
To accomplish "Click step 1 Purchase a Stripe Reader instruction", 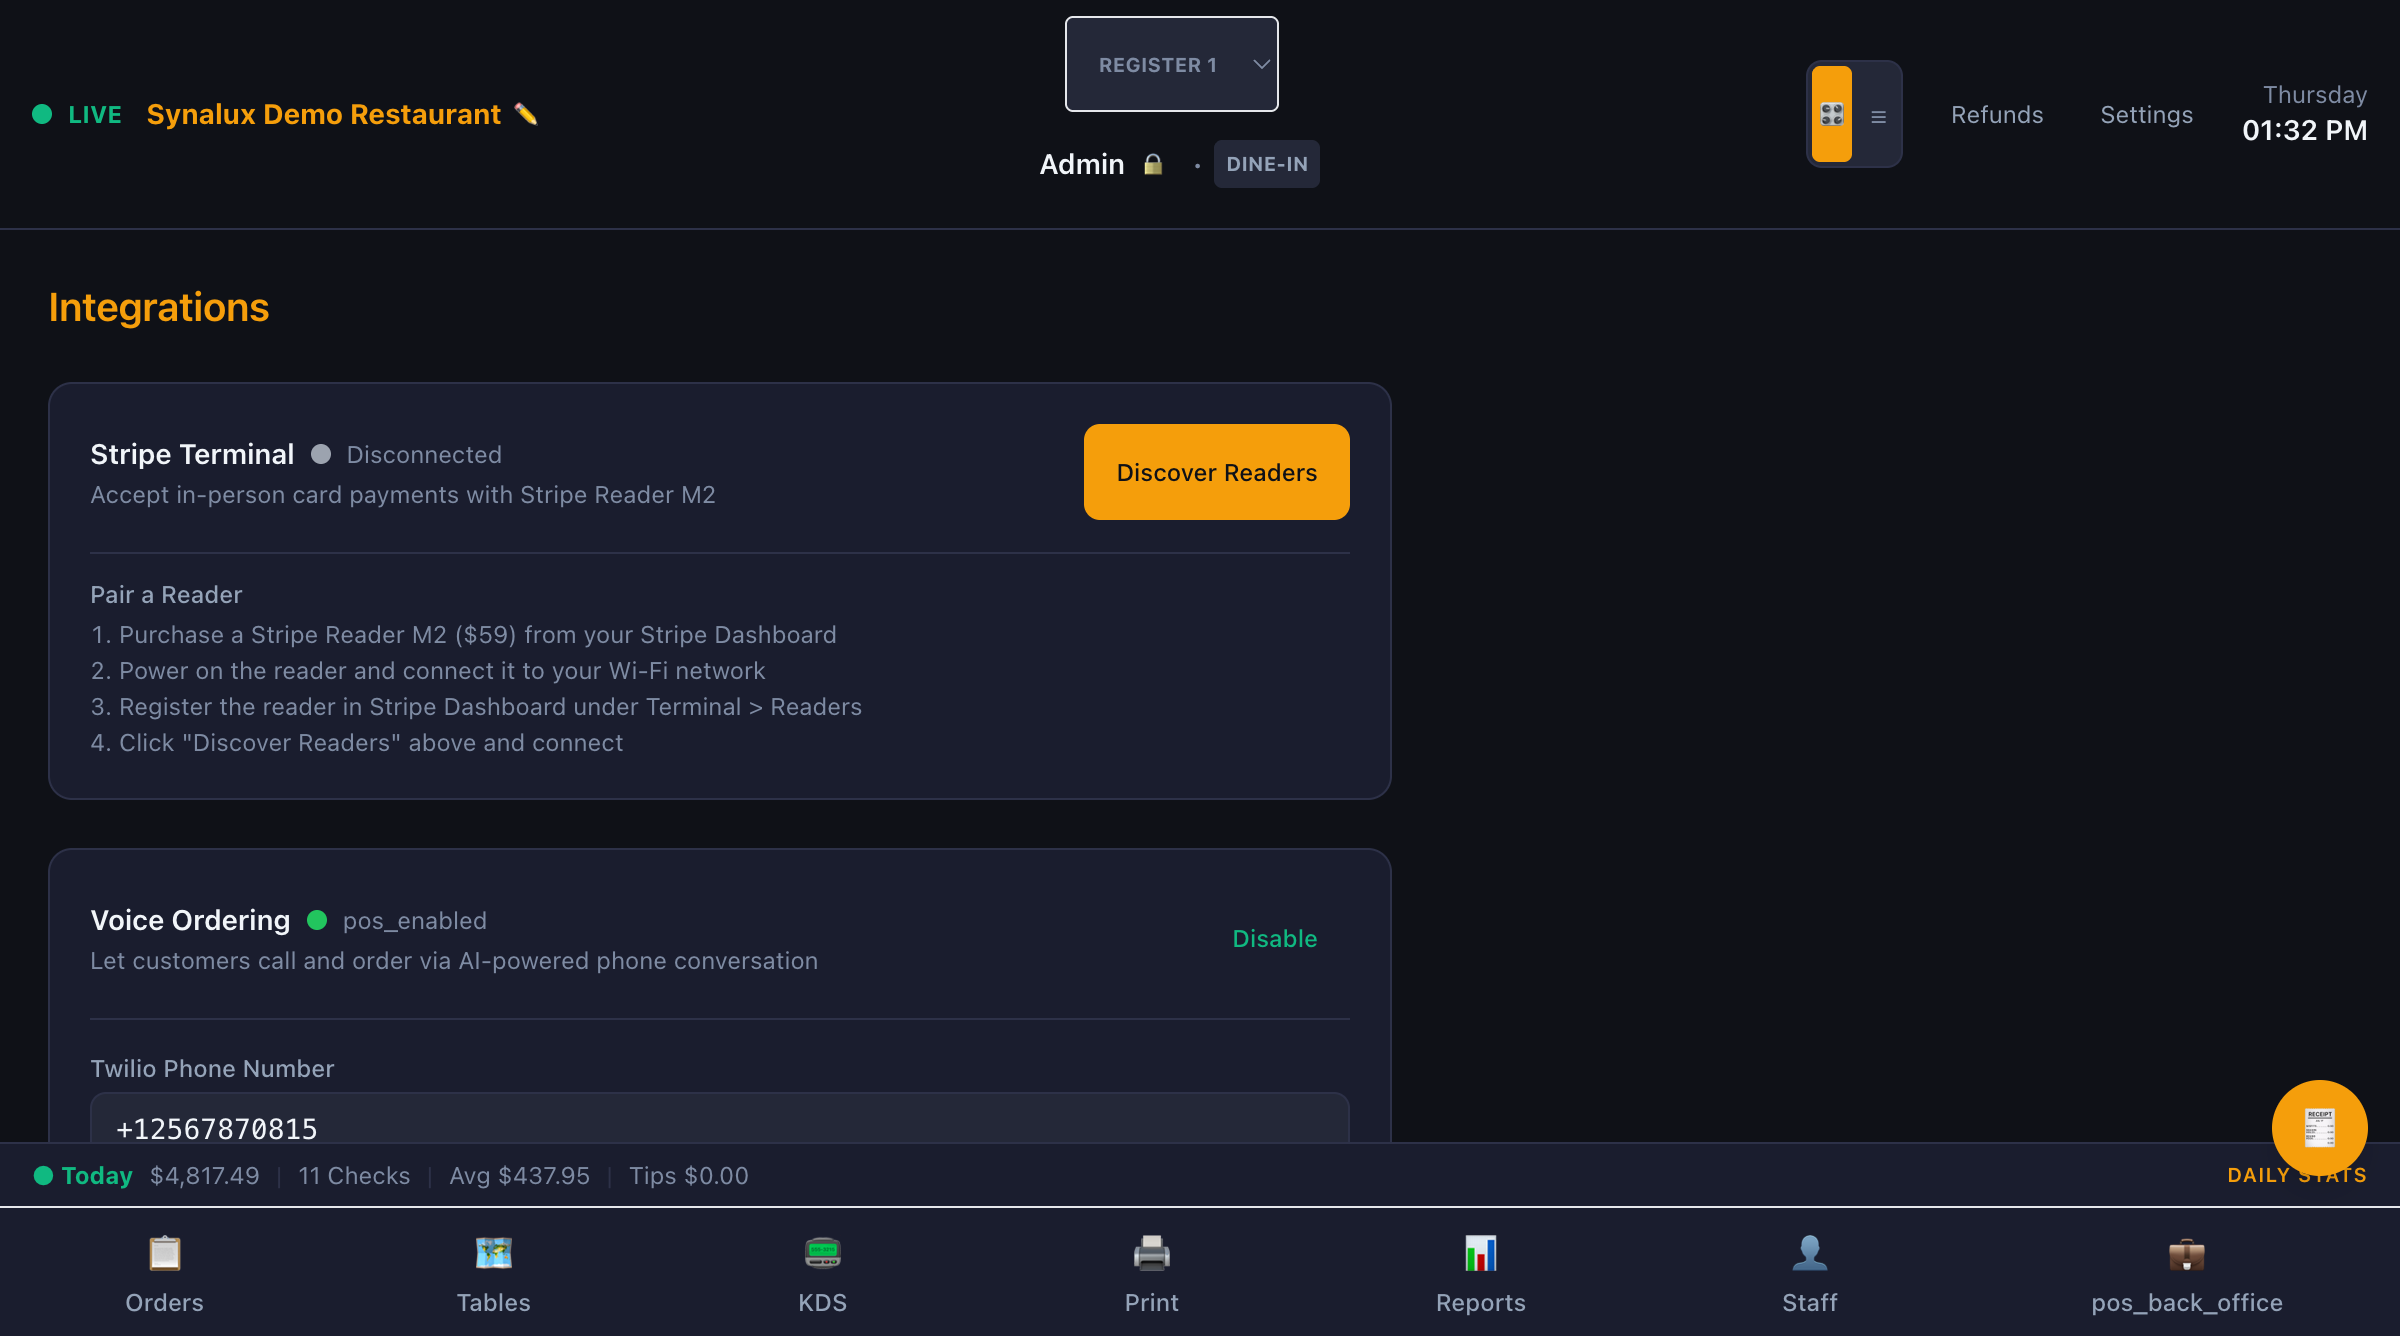I will pos(463,635).
